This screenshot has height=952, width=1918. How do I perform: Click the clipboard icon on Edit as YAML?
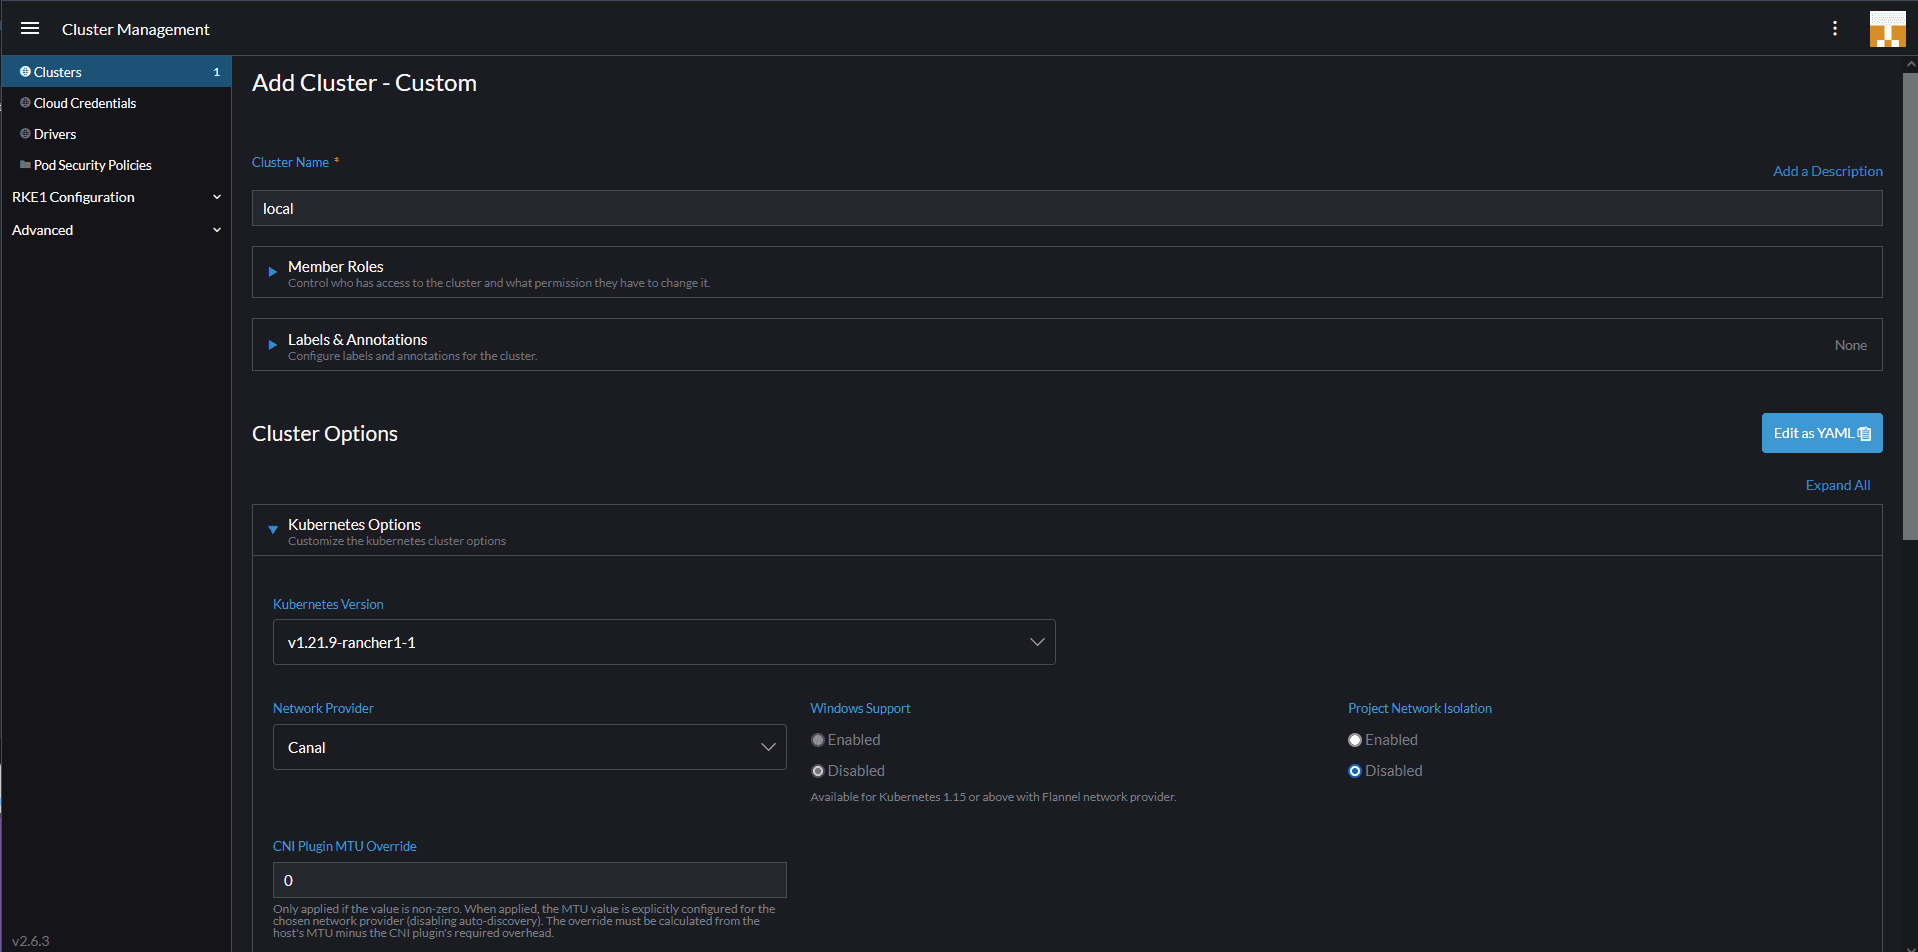click(x=1864, y=434)
